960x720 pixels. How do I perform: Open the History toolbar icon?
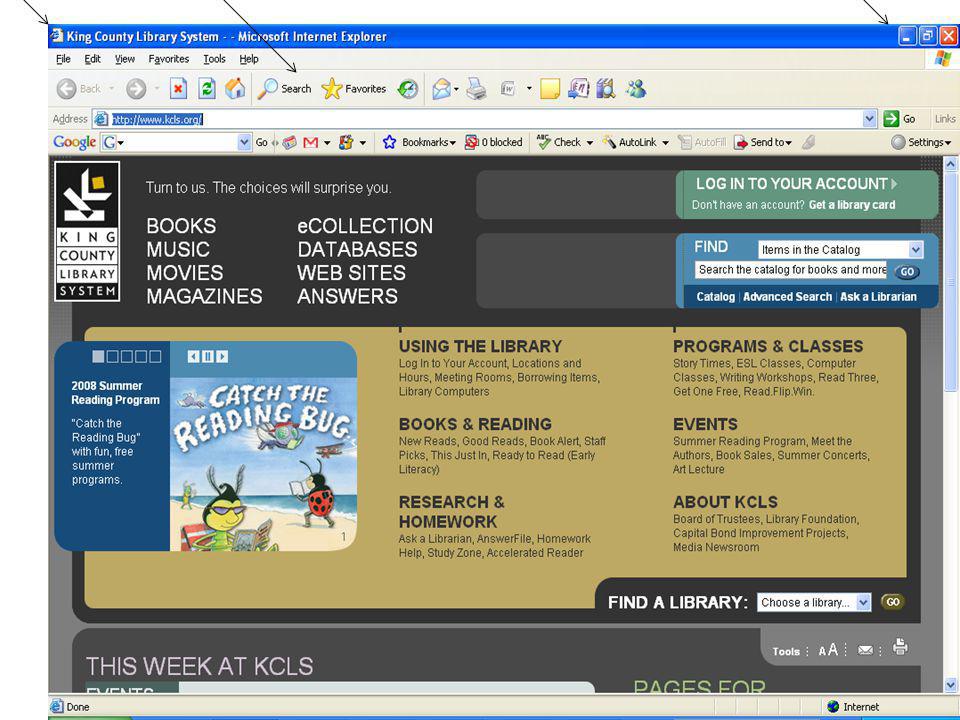point(408,89)
